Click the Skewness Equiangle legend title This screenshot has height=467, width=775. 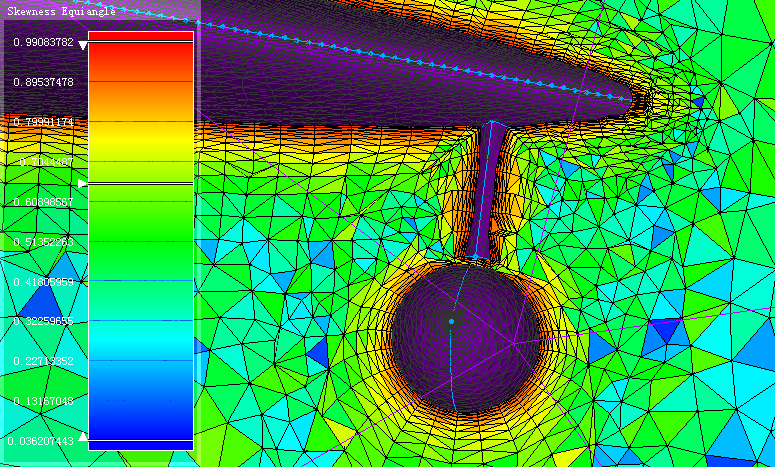click(x=61, y=12)
